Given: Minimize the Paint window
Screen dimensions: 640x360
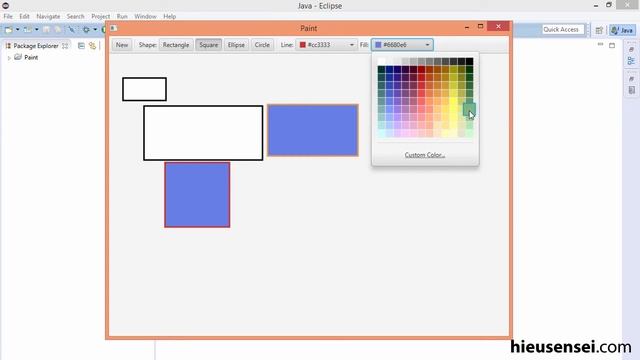Looking at the screenshot, I should (x=467, y=27).
